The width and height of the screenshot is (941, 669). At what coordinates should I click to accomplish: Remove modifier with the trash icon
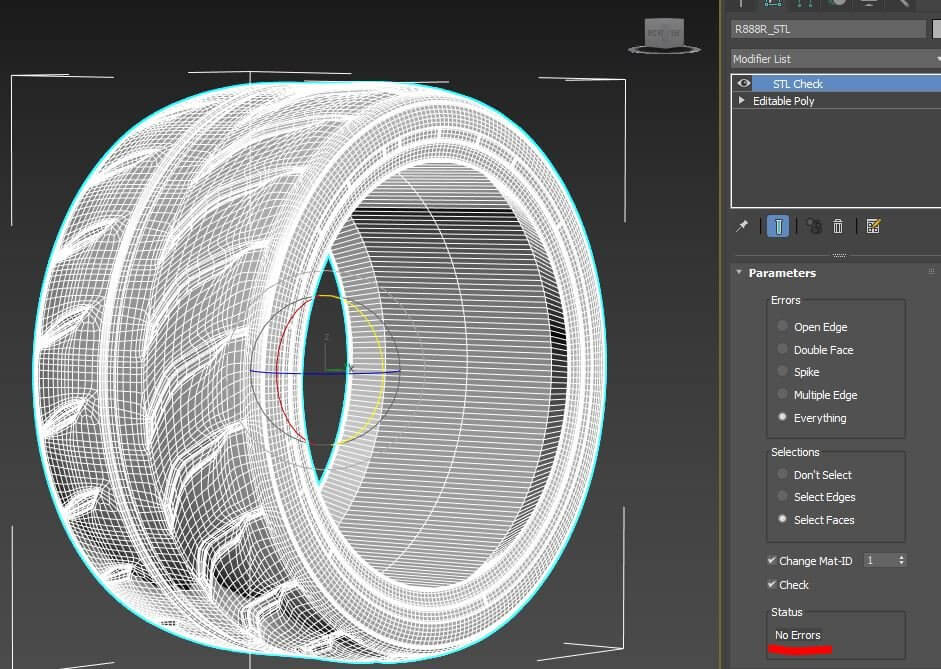[838, 226]
